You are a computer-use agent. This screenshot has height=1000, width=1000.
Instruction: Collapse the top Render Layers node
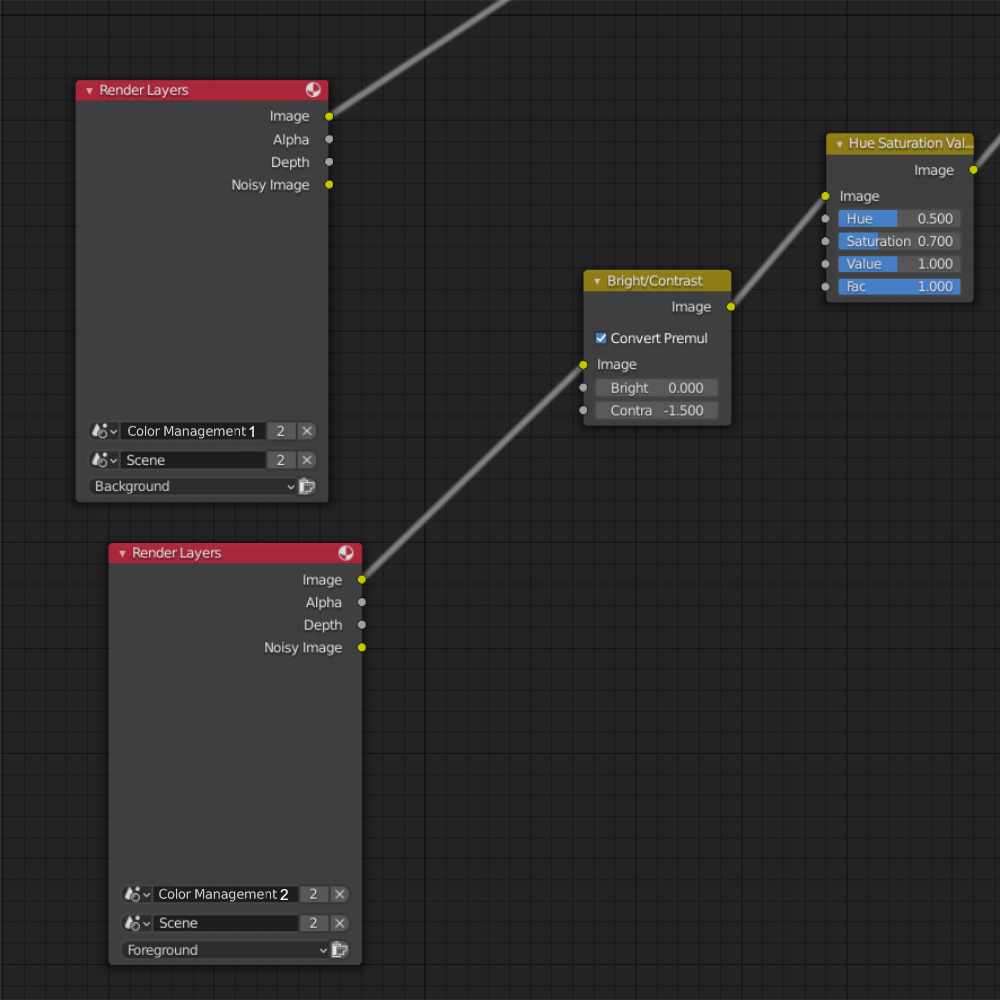pyautogui.click(x=89, y=91)
